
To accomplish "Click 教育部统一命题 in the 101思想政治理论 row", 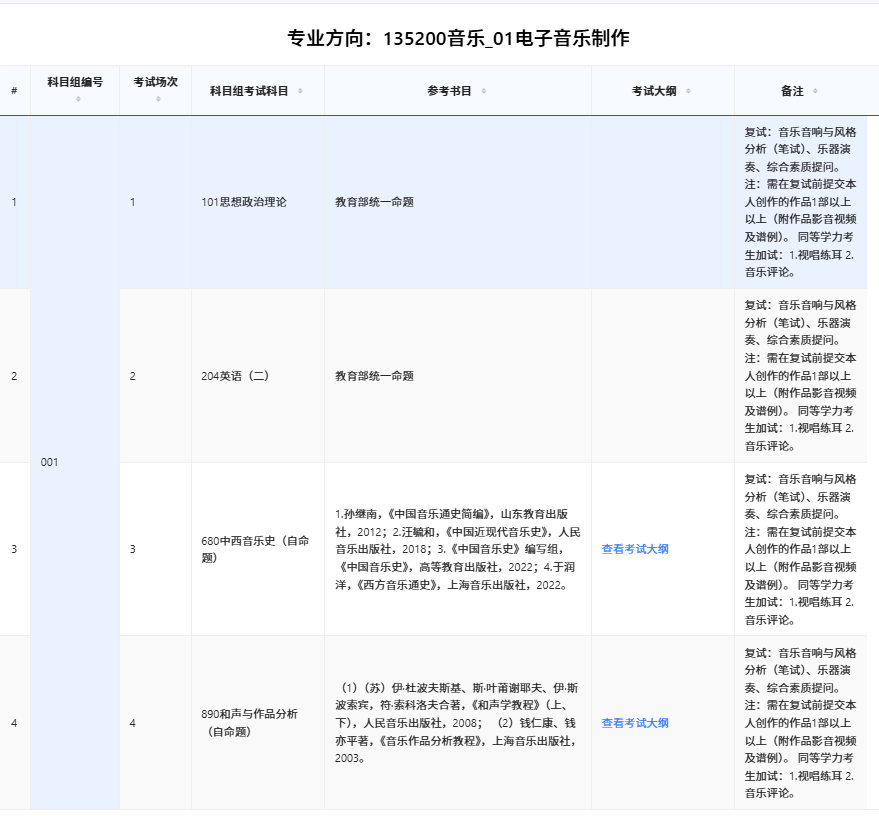I will pyautogui.click(x=375, y=202).
